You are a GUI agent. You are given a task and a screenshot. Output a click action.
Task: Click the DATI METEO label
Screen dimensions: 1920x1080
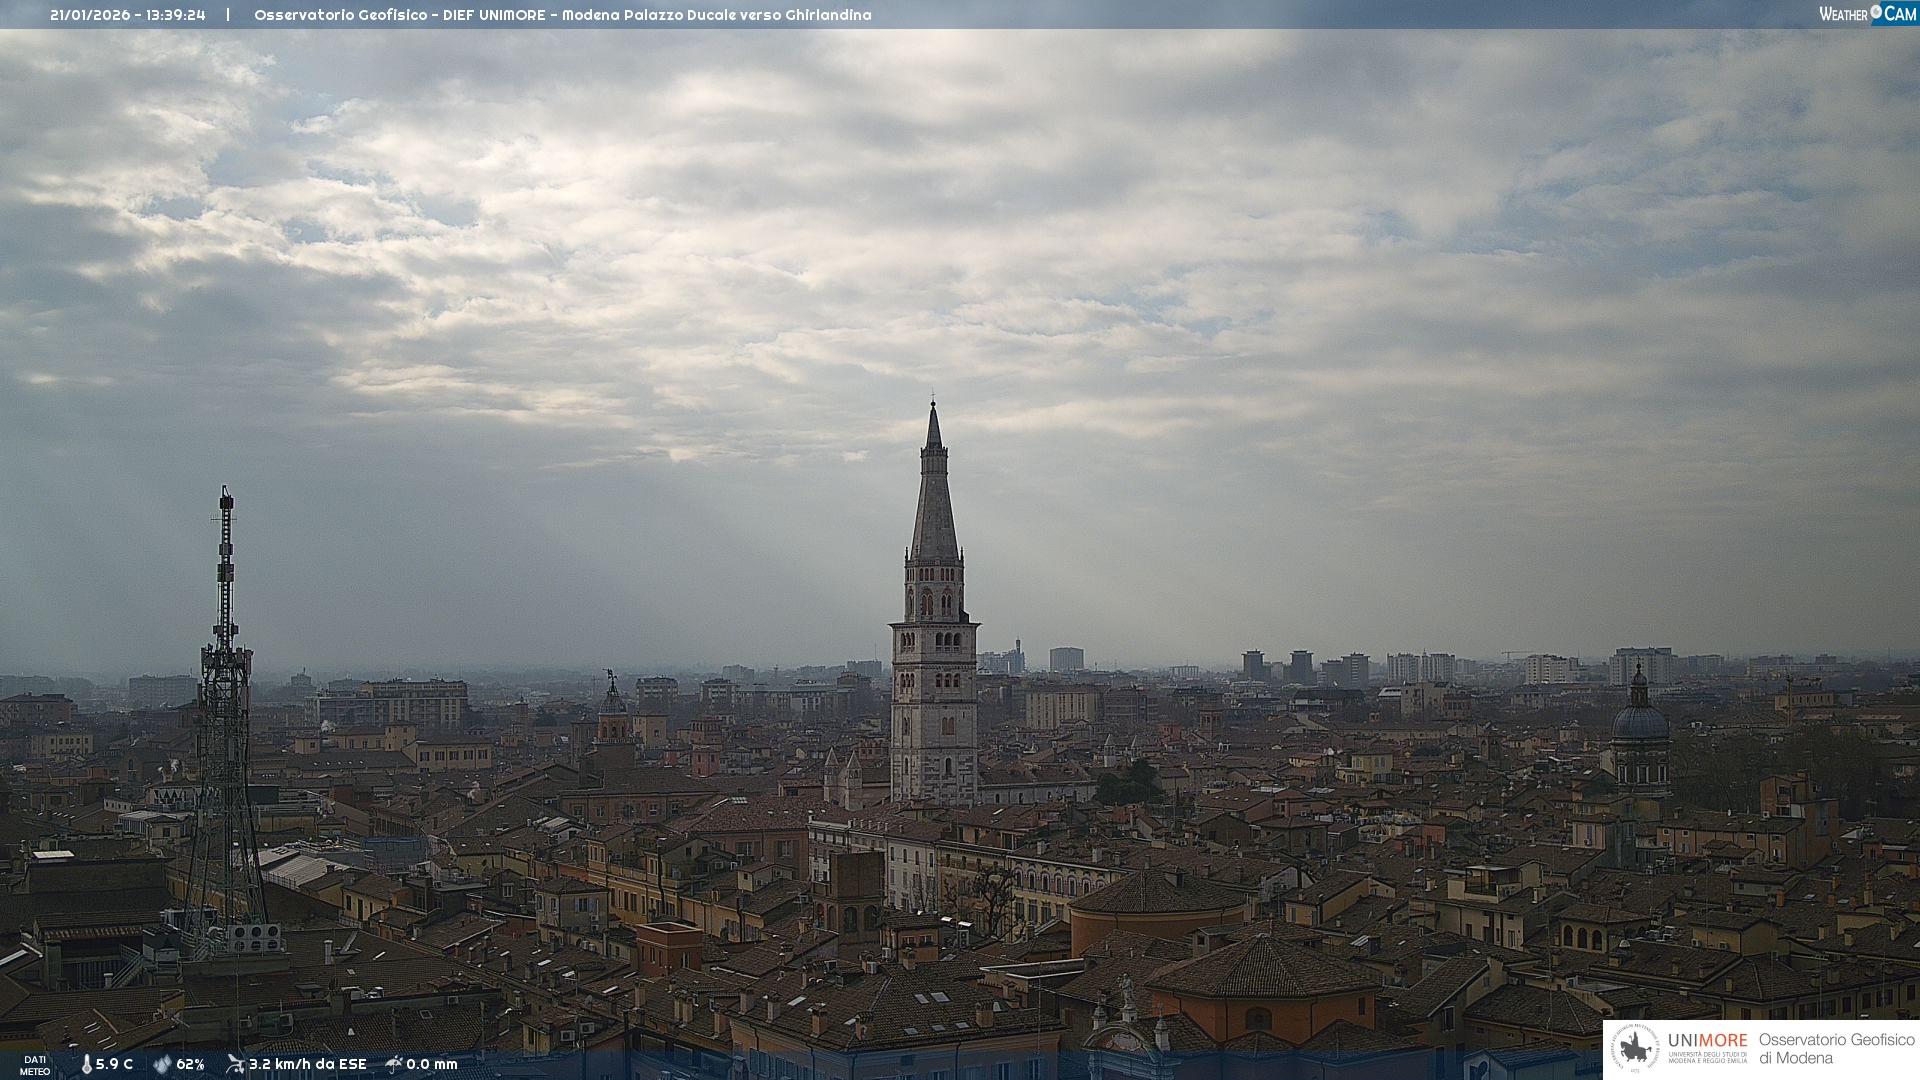(35, 1065)
